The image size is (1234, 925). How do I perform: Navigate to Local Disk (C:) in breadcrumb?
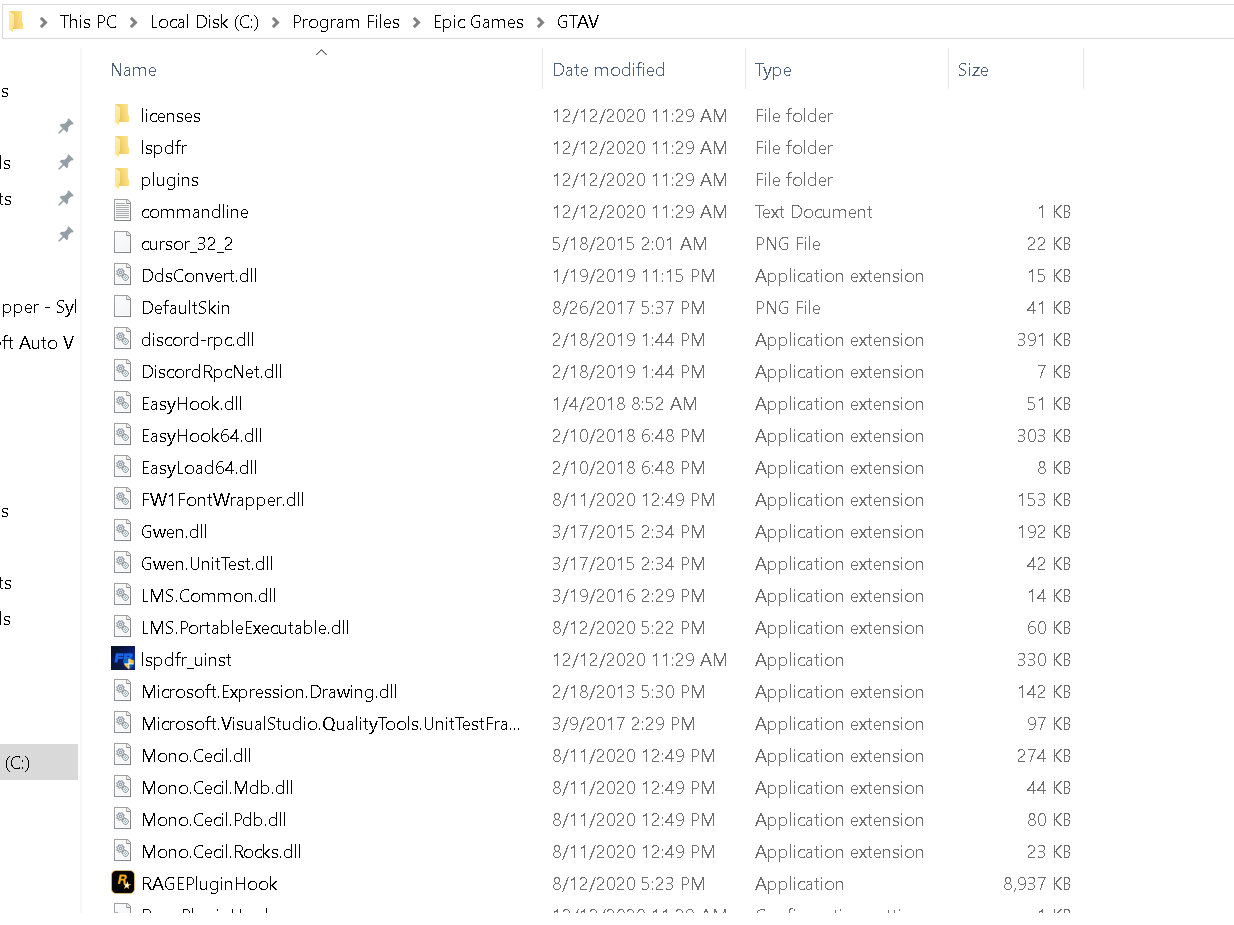(x=204, y=22)
